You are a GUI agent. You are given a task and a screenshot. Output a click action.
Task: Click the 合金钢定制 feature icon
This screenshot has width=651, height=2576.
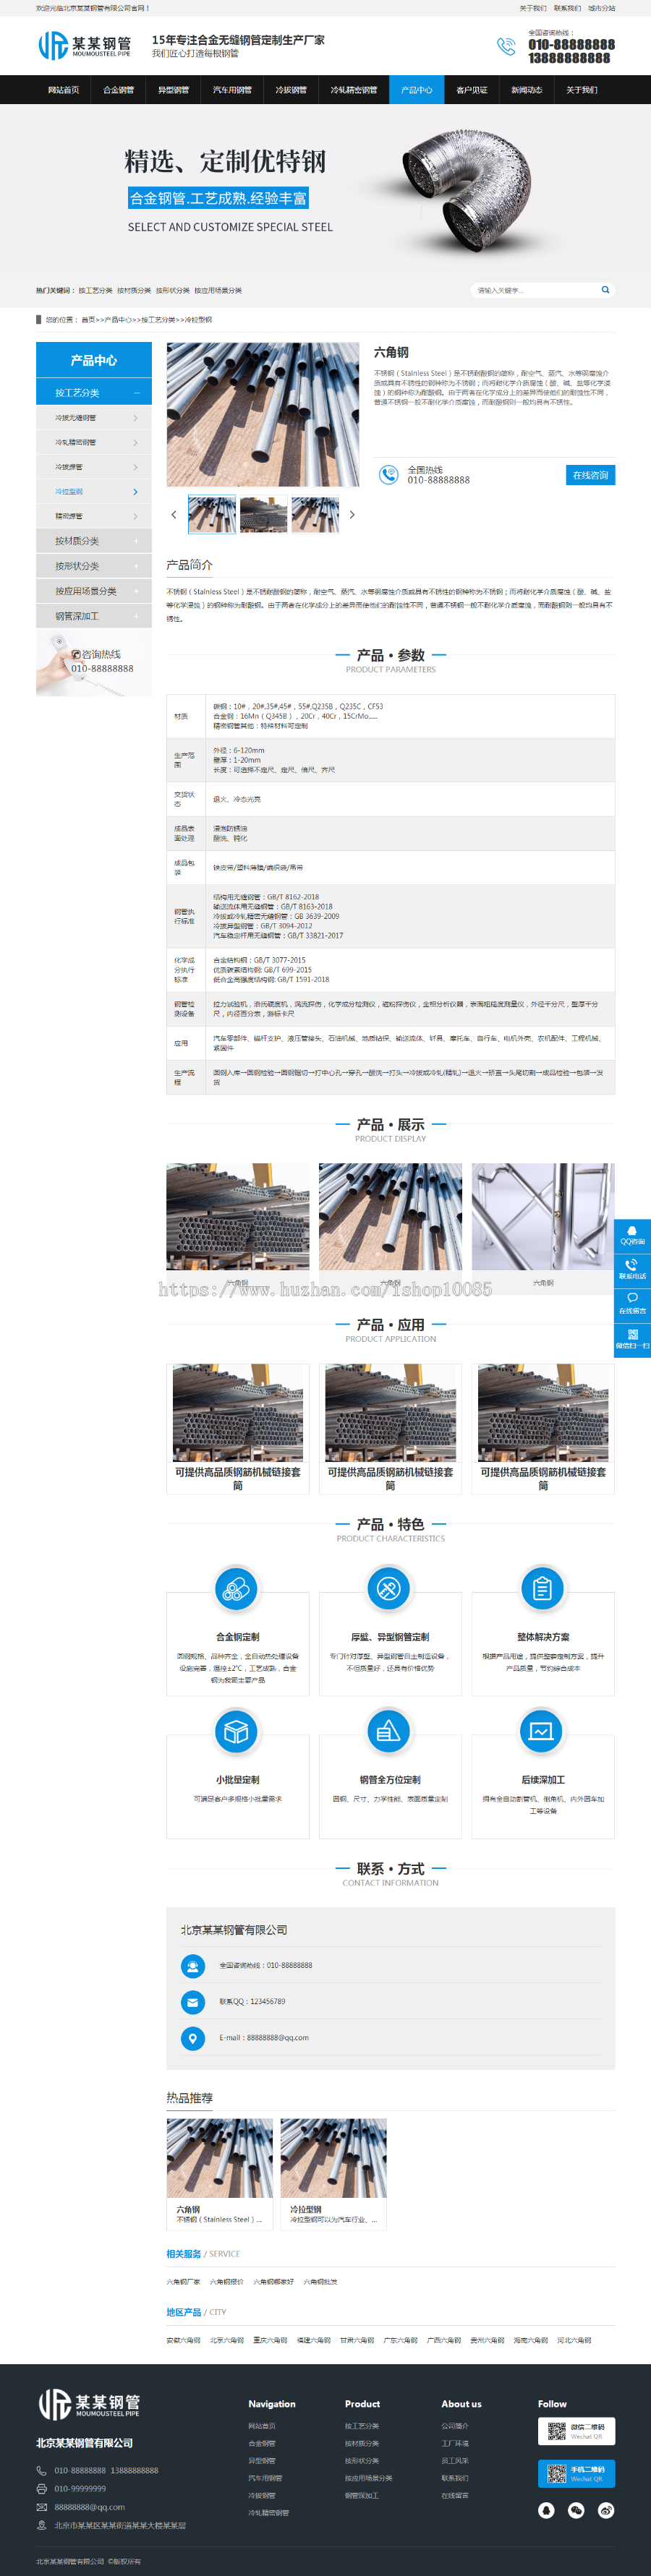tap(237, 1588)
